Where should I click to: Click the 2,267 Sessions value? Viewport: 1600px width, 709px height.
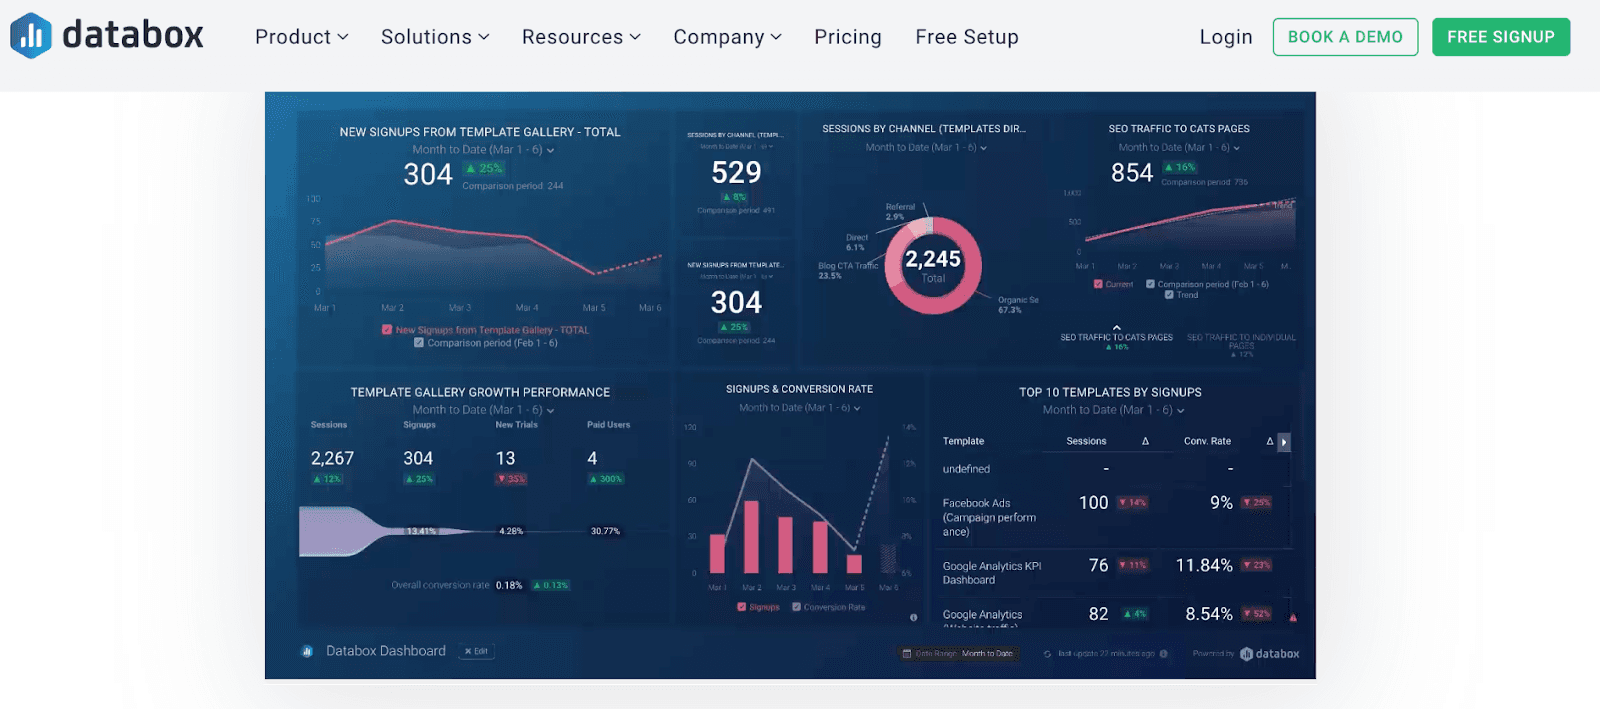(x=332, y=458)
